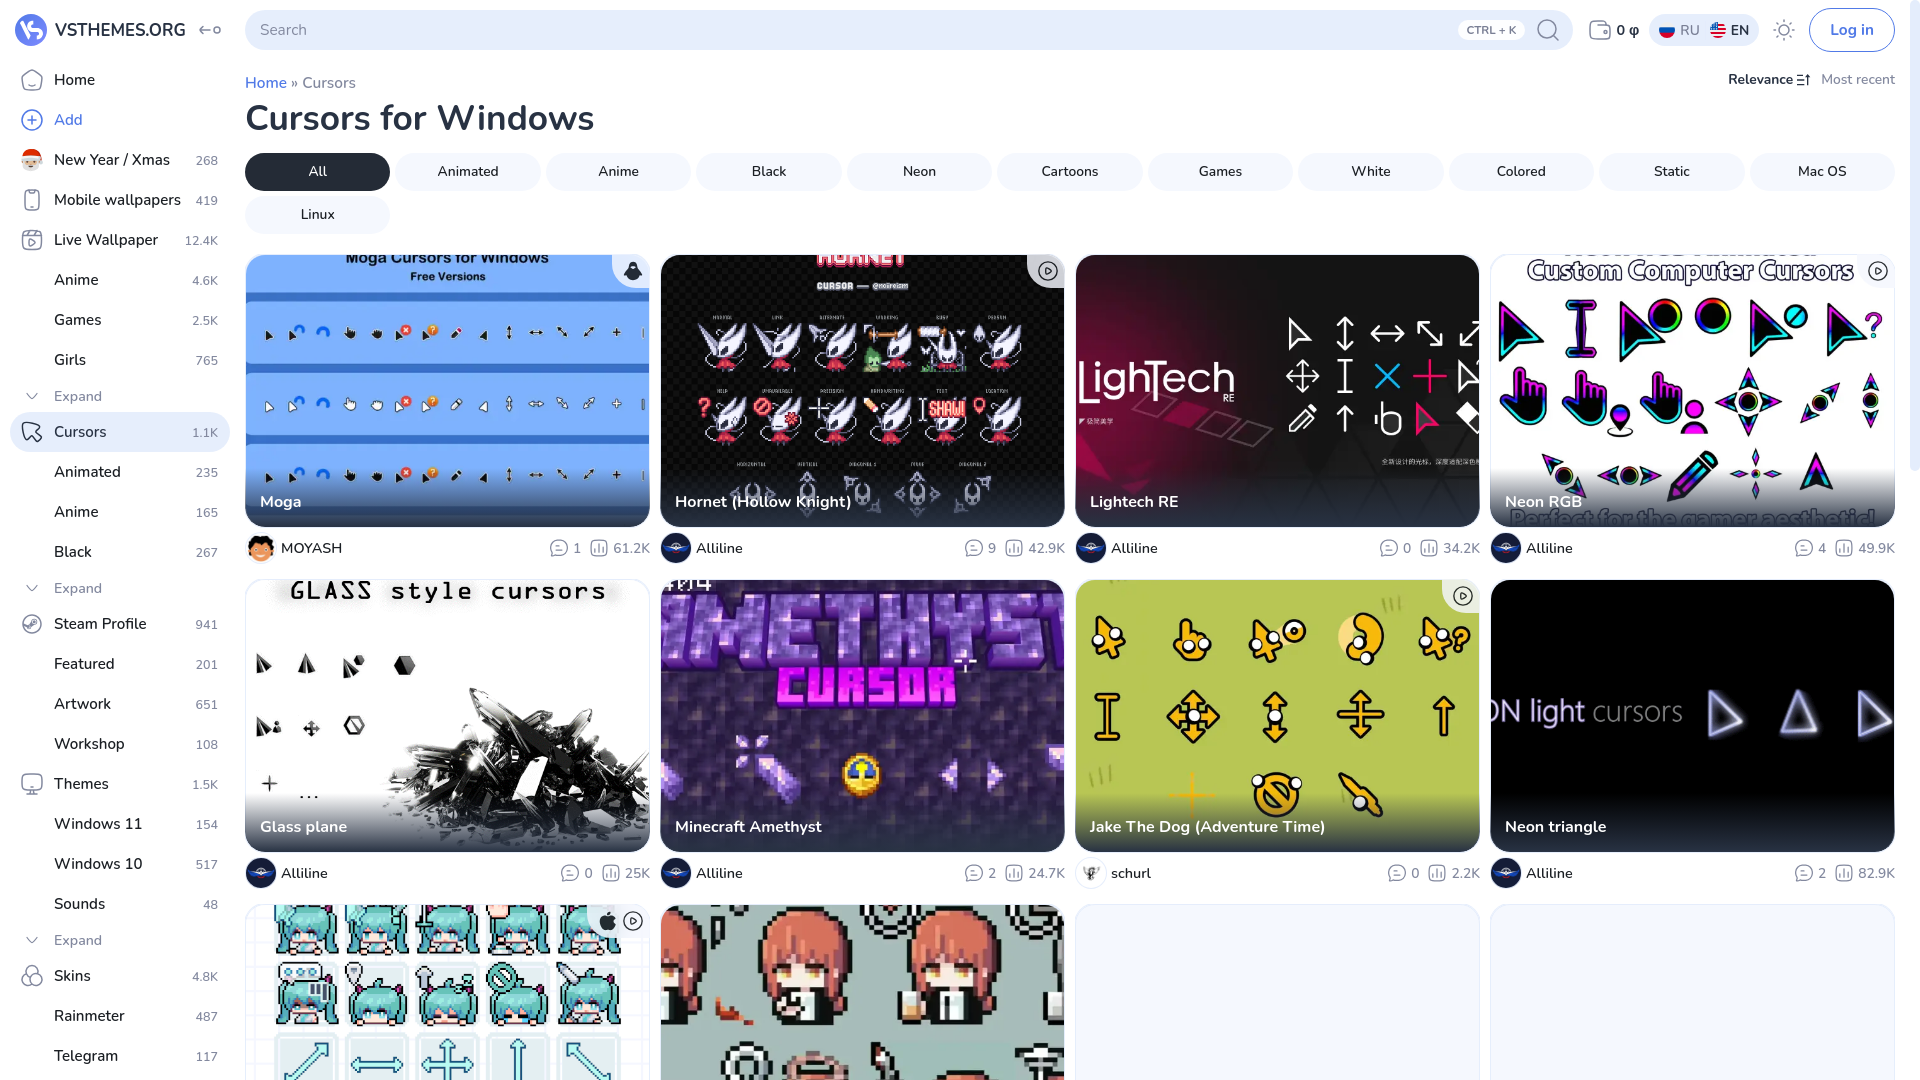Open schurl author avatar

1091,873
